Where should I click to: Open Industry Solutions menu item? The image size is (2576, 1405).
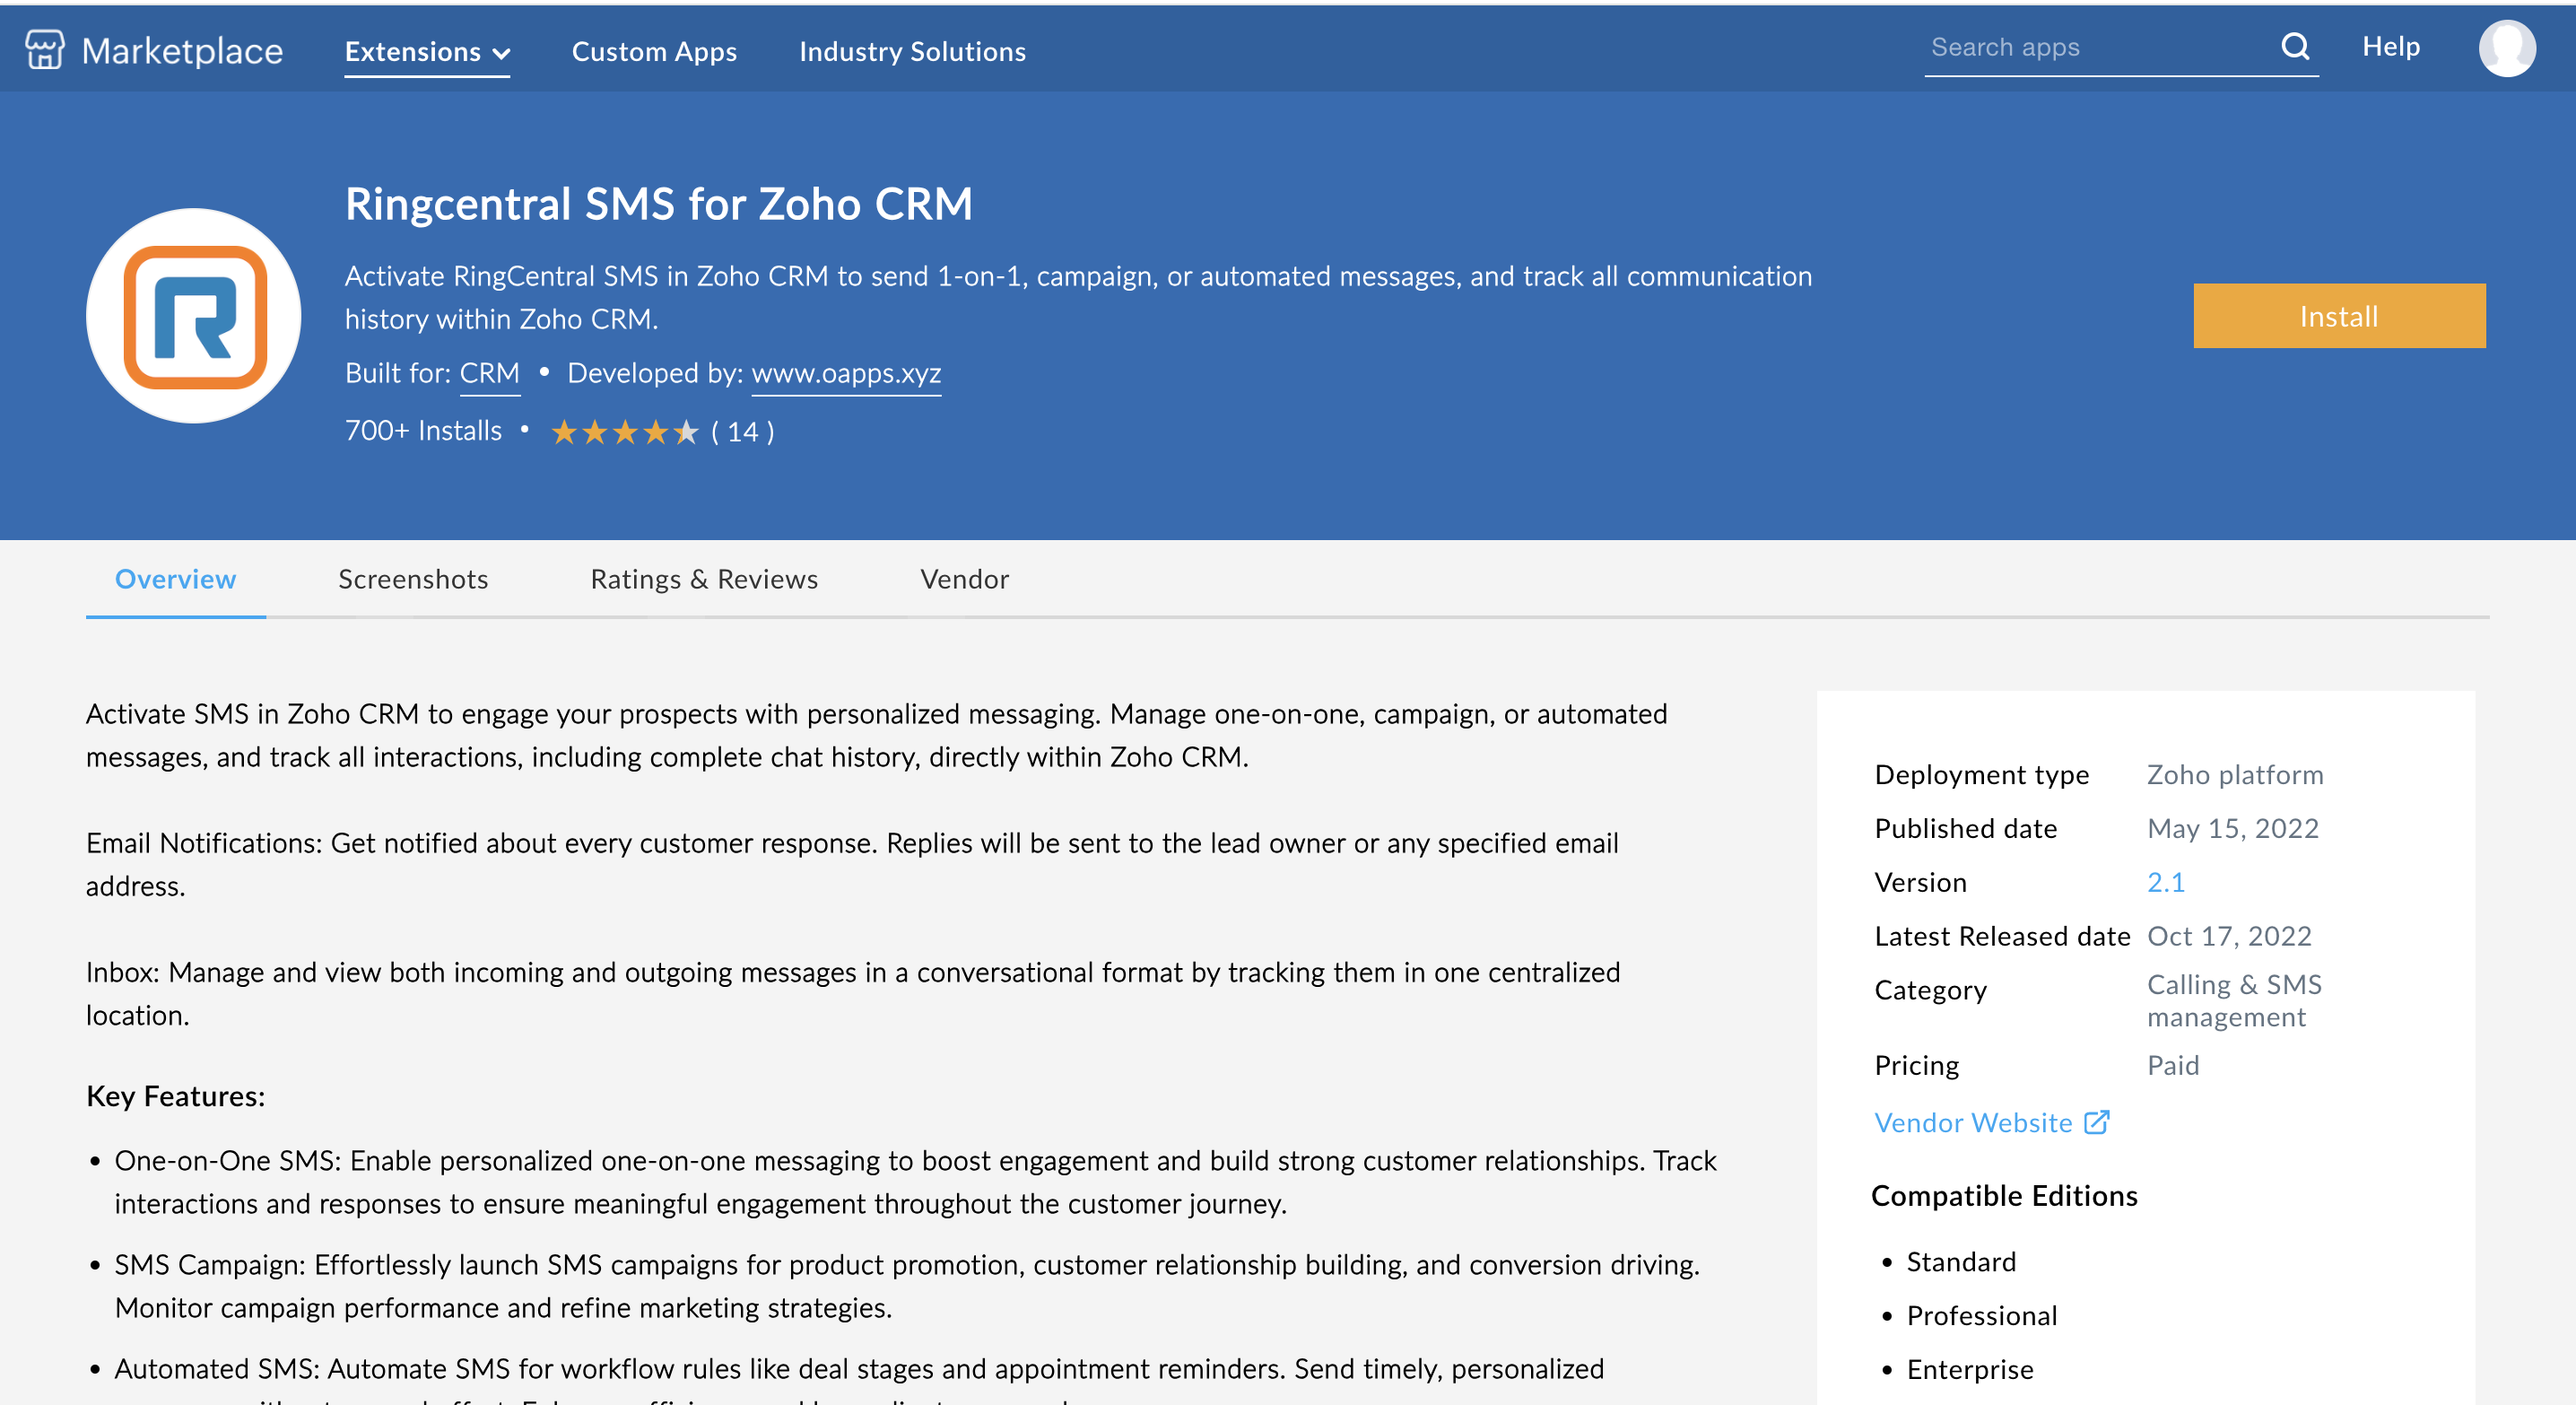[912, 52]
